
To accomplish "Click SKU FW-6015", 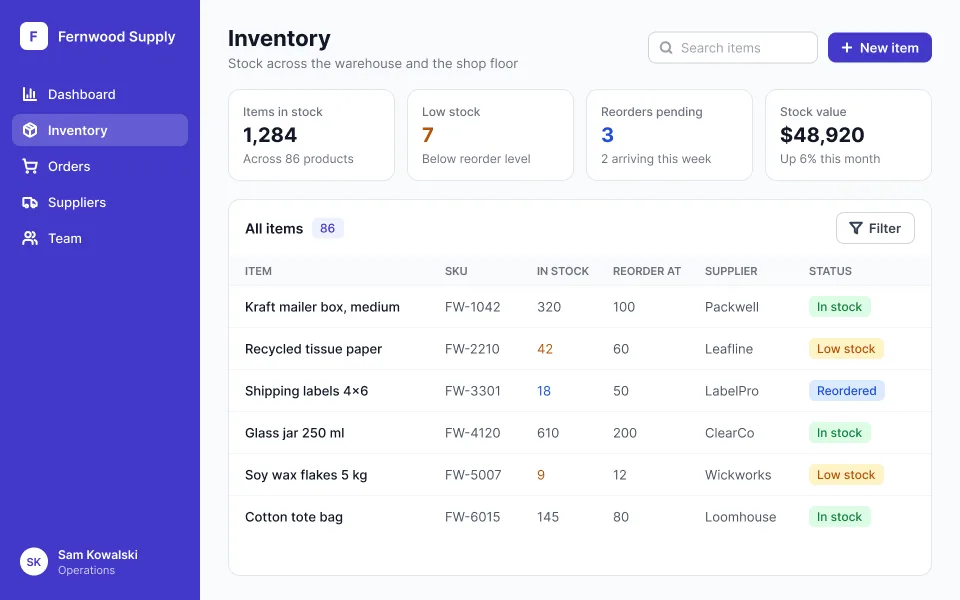I will tap(473, 517).
